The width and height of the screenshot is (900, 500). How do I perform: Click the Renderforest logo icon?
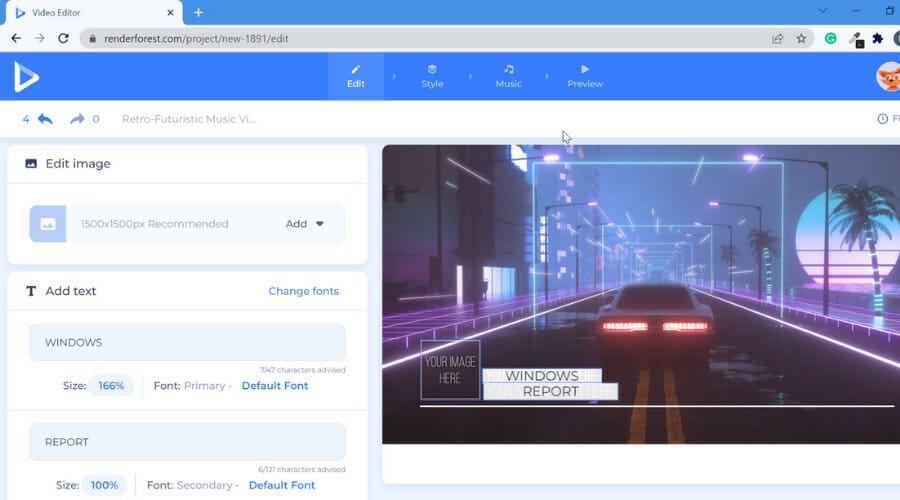point(26,76)
